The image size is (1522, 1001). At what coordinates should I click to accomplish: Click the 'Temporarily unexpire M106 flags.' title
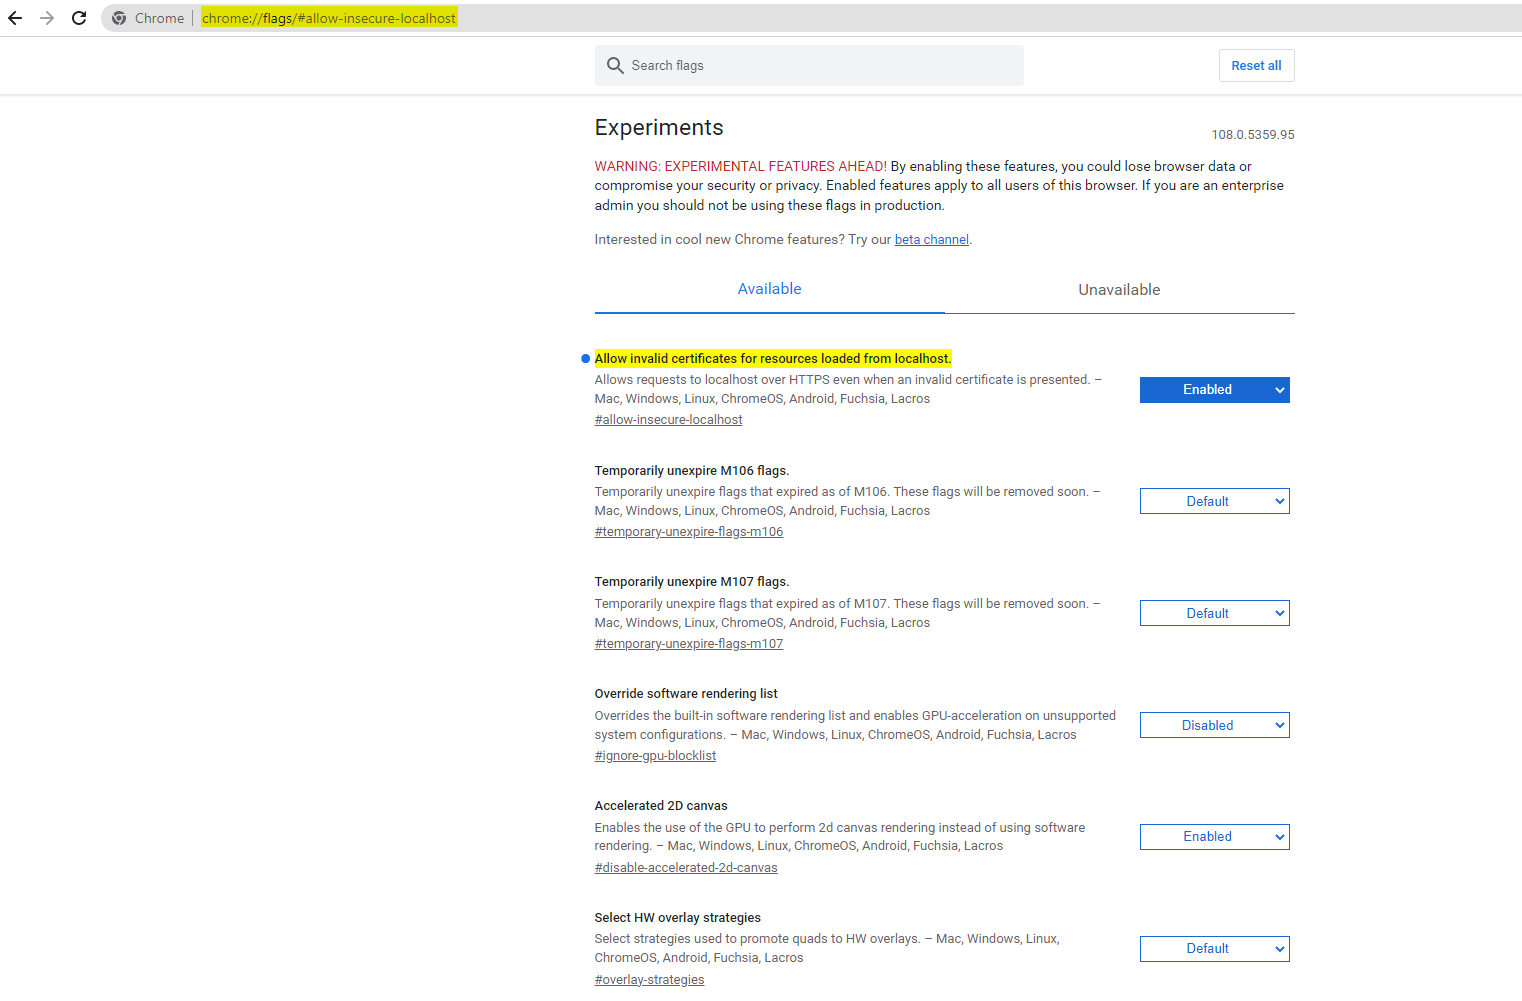click(692, 470)
